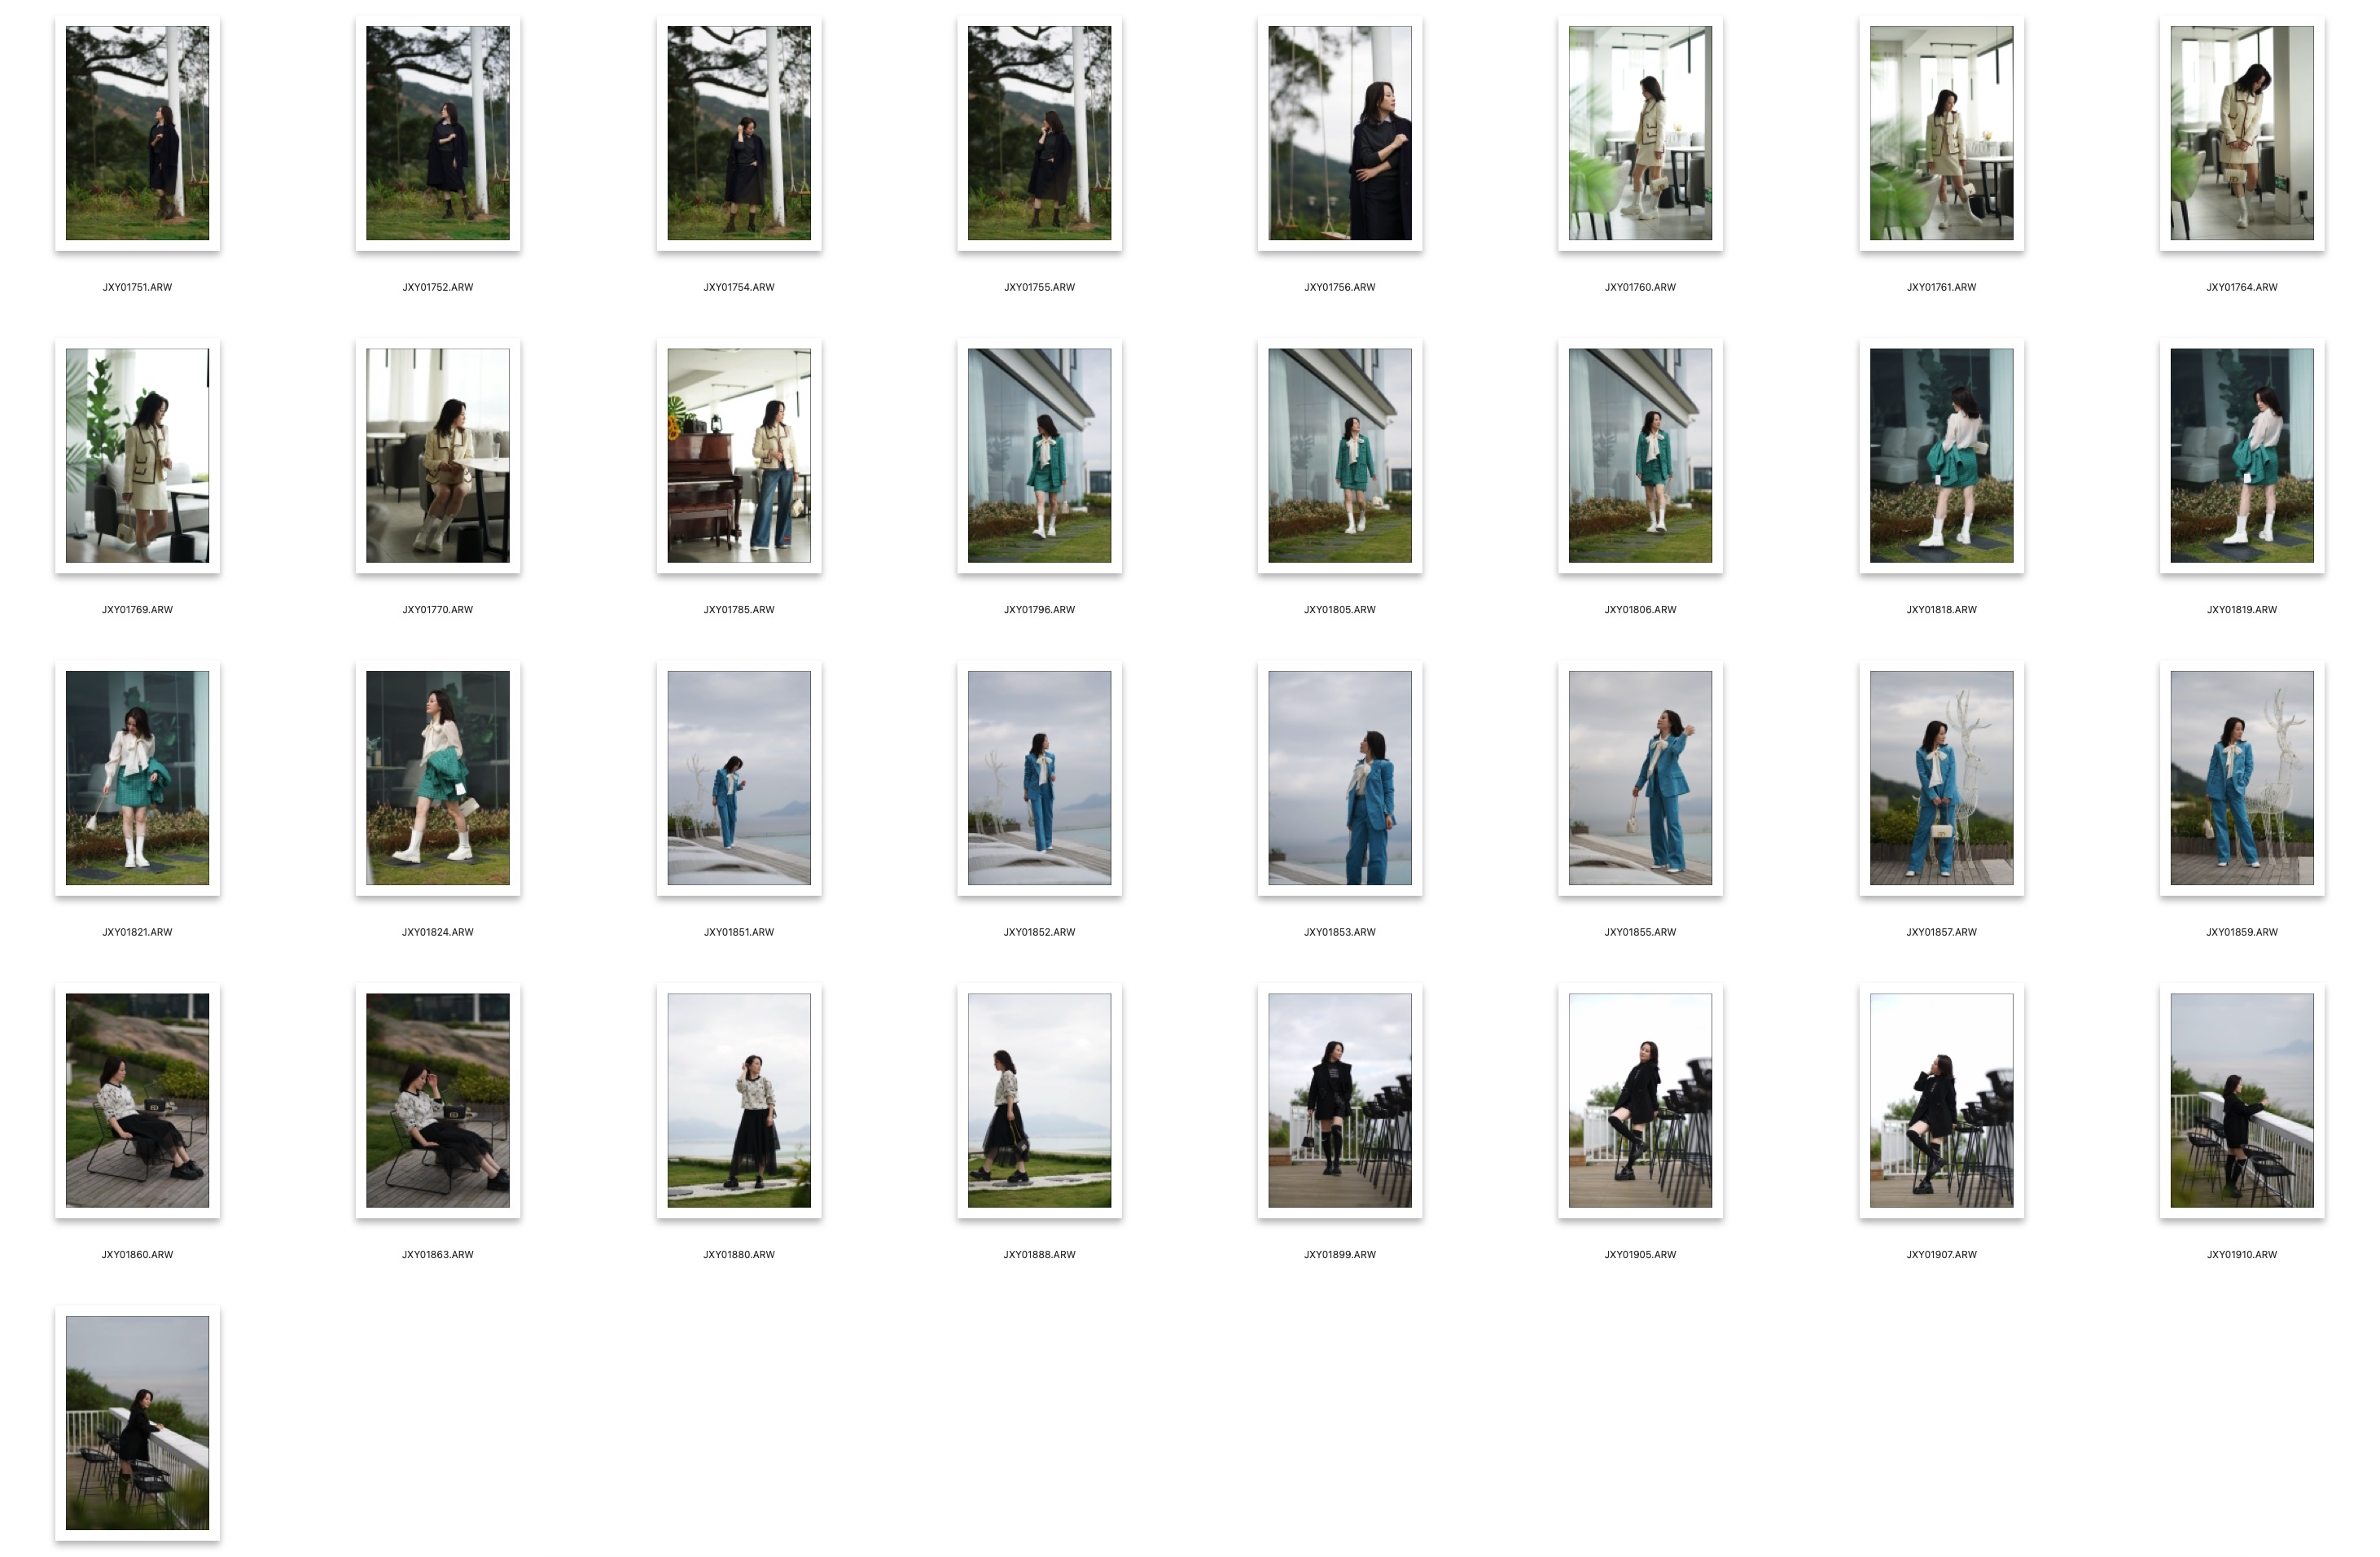
Task: Select photo JXY01853.ARW
Action: pyautogui.click(x=1339, y=777)
